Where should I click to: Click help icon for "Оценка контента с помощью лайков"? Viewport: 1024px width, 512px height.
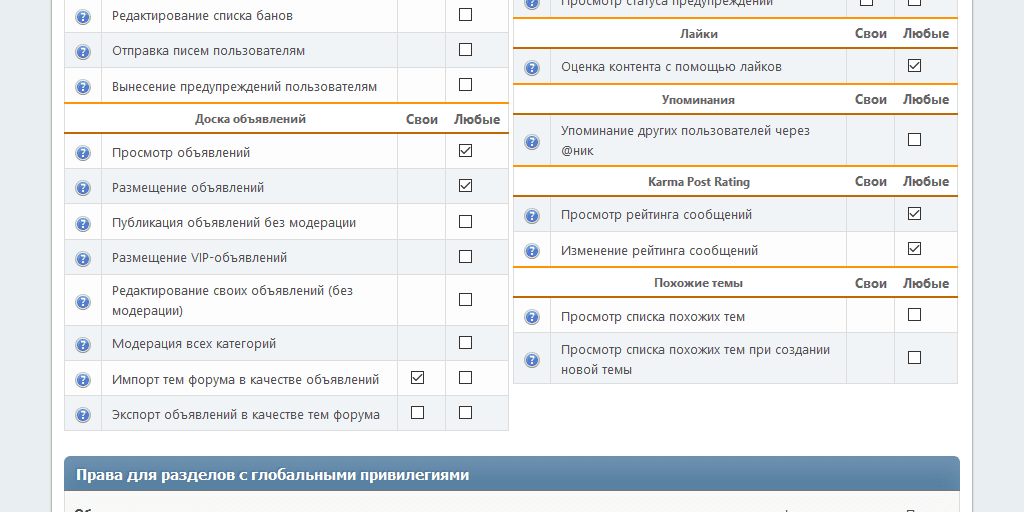tap(532, 68)
